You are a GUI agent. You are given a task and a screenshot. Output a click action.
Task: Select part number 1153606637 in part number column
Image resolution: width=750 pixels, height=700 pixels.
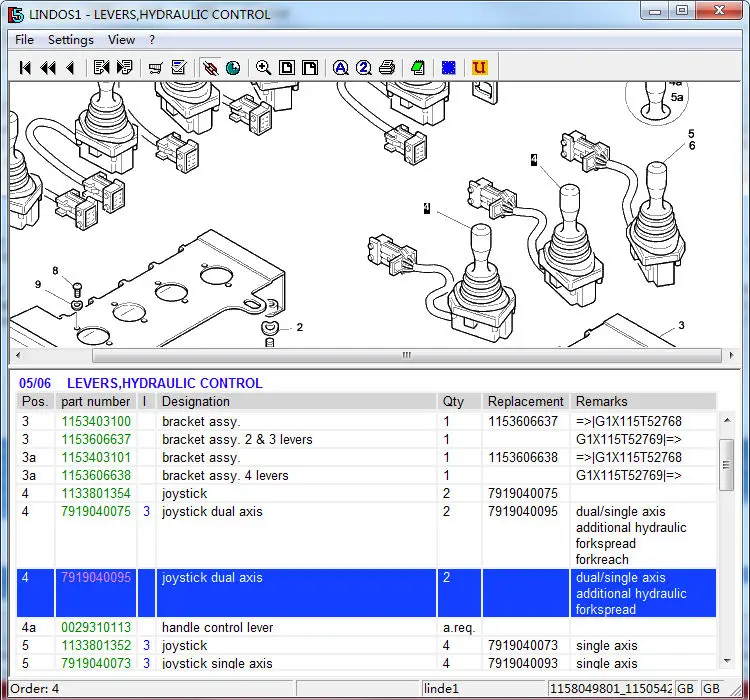96,440
